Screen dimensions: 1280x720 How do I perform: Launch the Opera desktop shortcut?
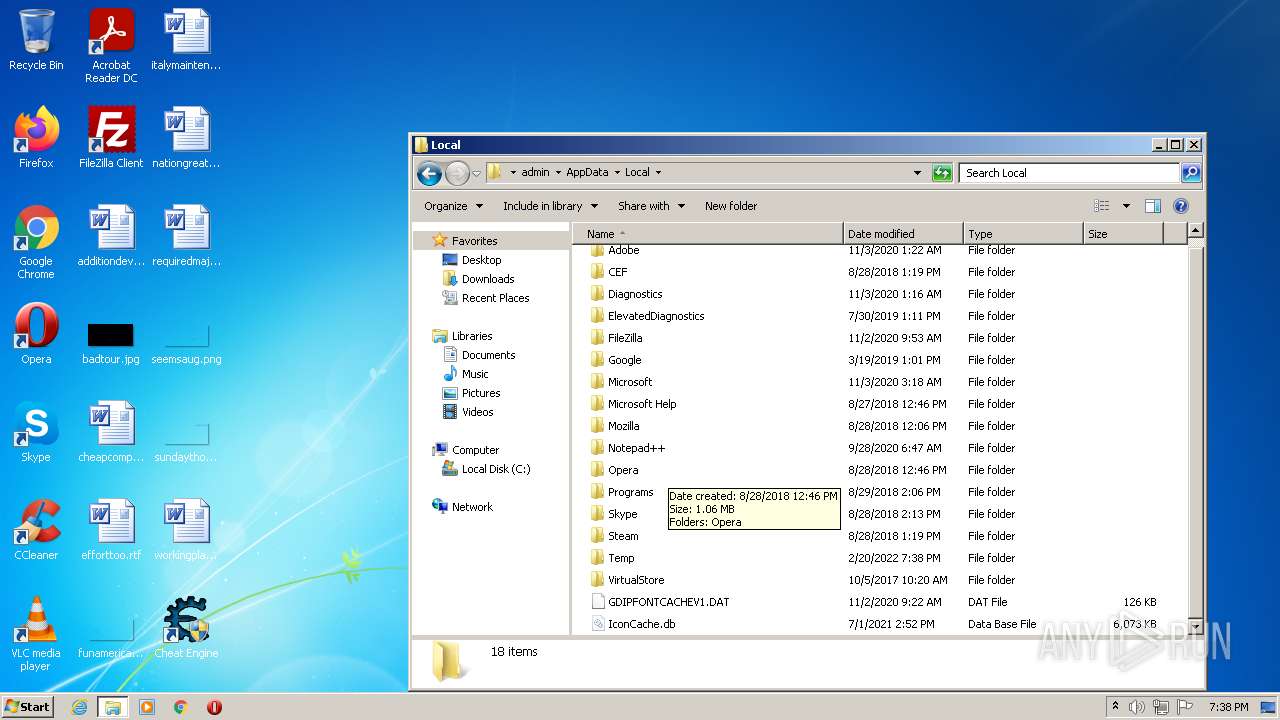click(x=36, y=335)
